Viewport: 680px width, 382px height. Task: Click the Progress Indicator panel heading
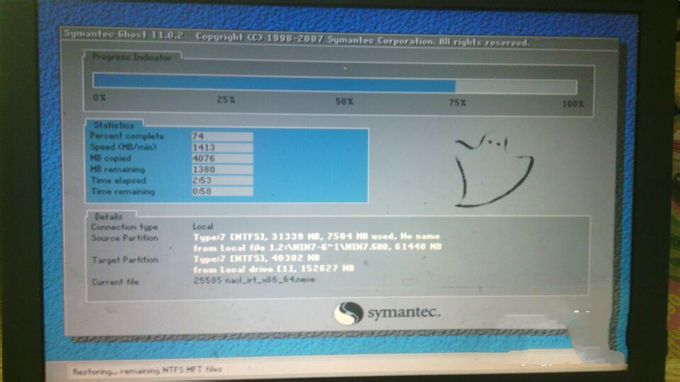(132, 57)
